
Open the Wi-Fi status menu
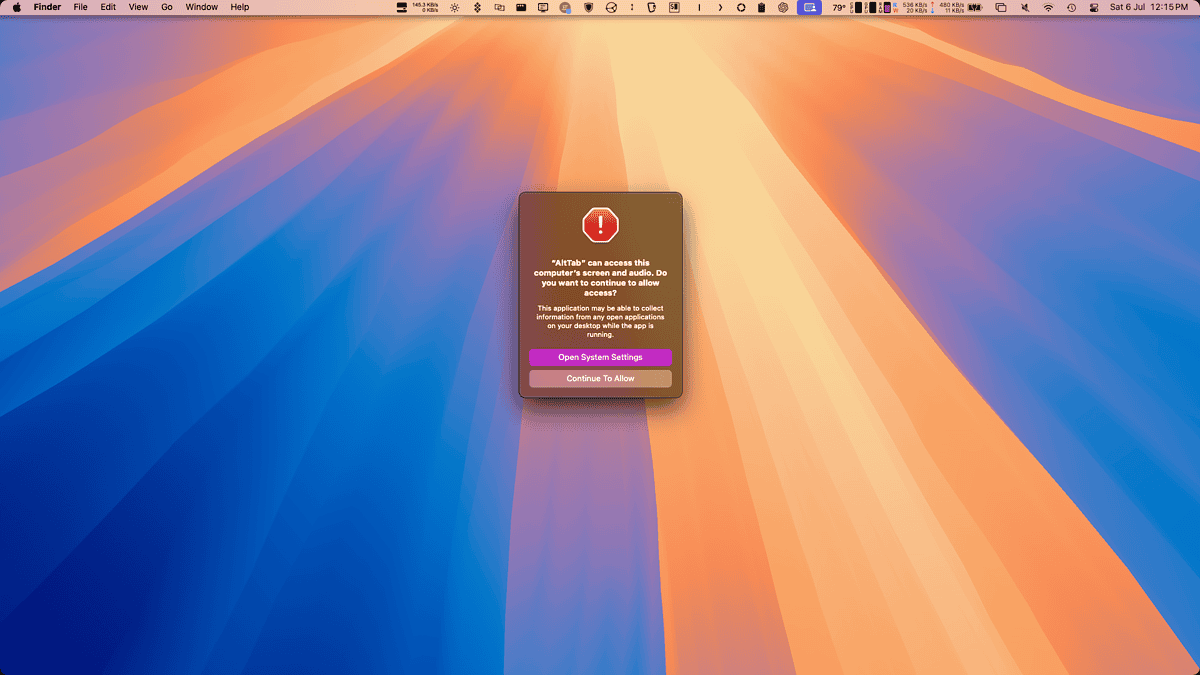pos(1047,7)
